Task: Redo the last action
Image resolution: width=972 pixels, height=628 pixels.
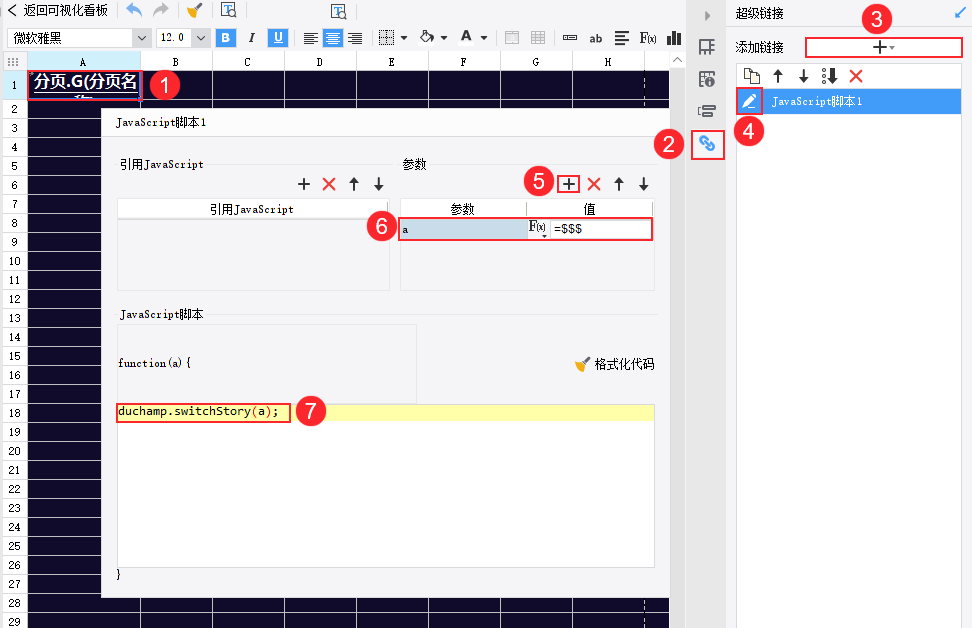Action: coord(161,10)
